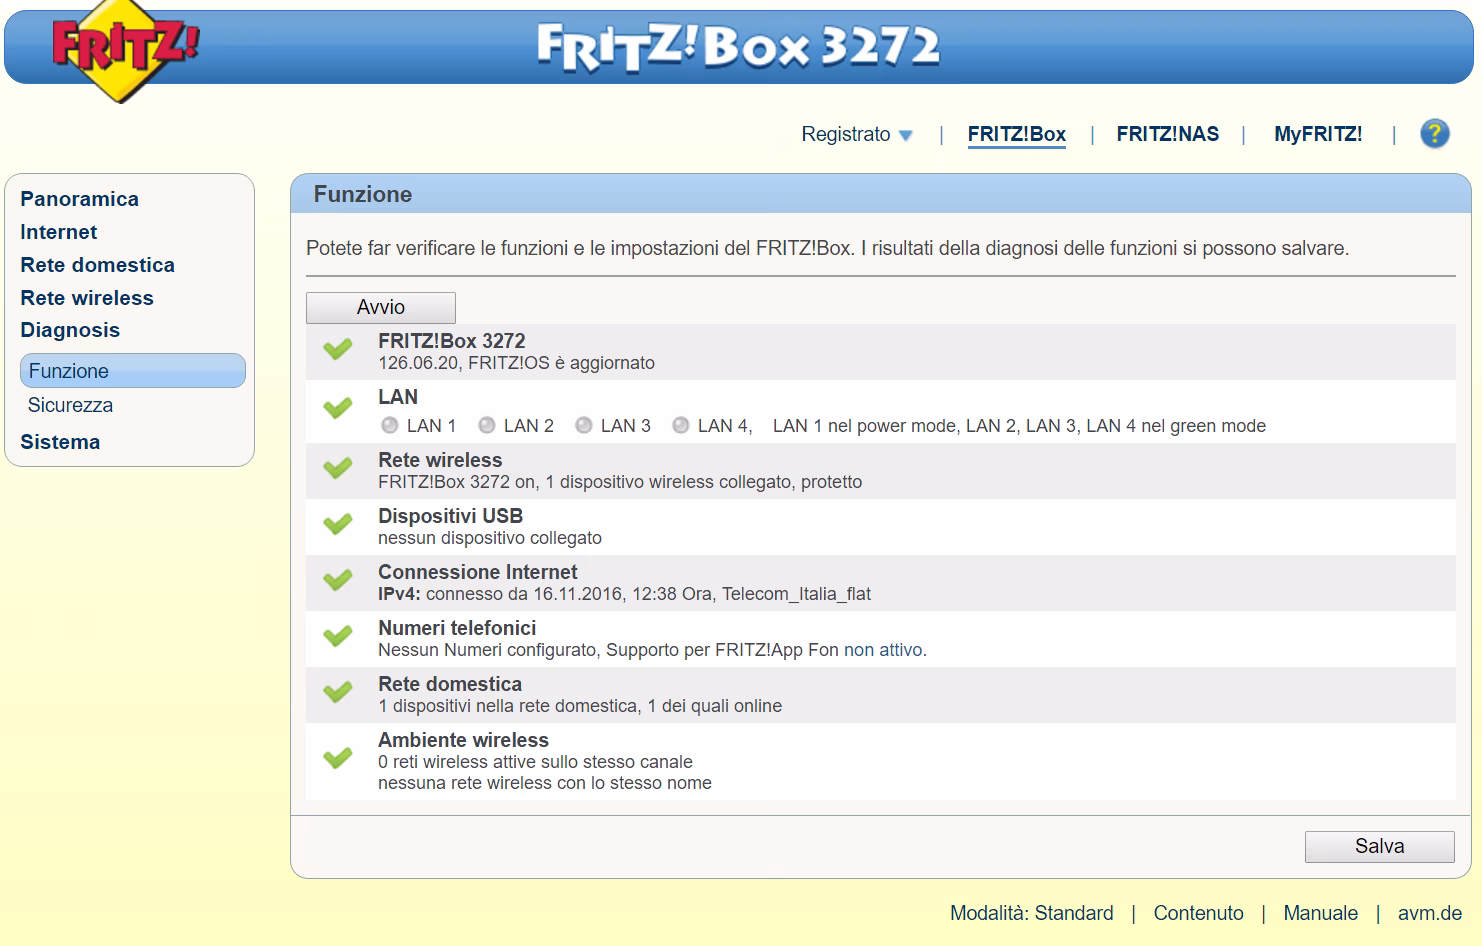Screen dimensions: 1482x946
Task: Save the results with Salva
Action: [x=1380, y=847]
